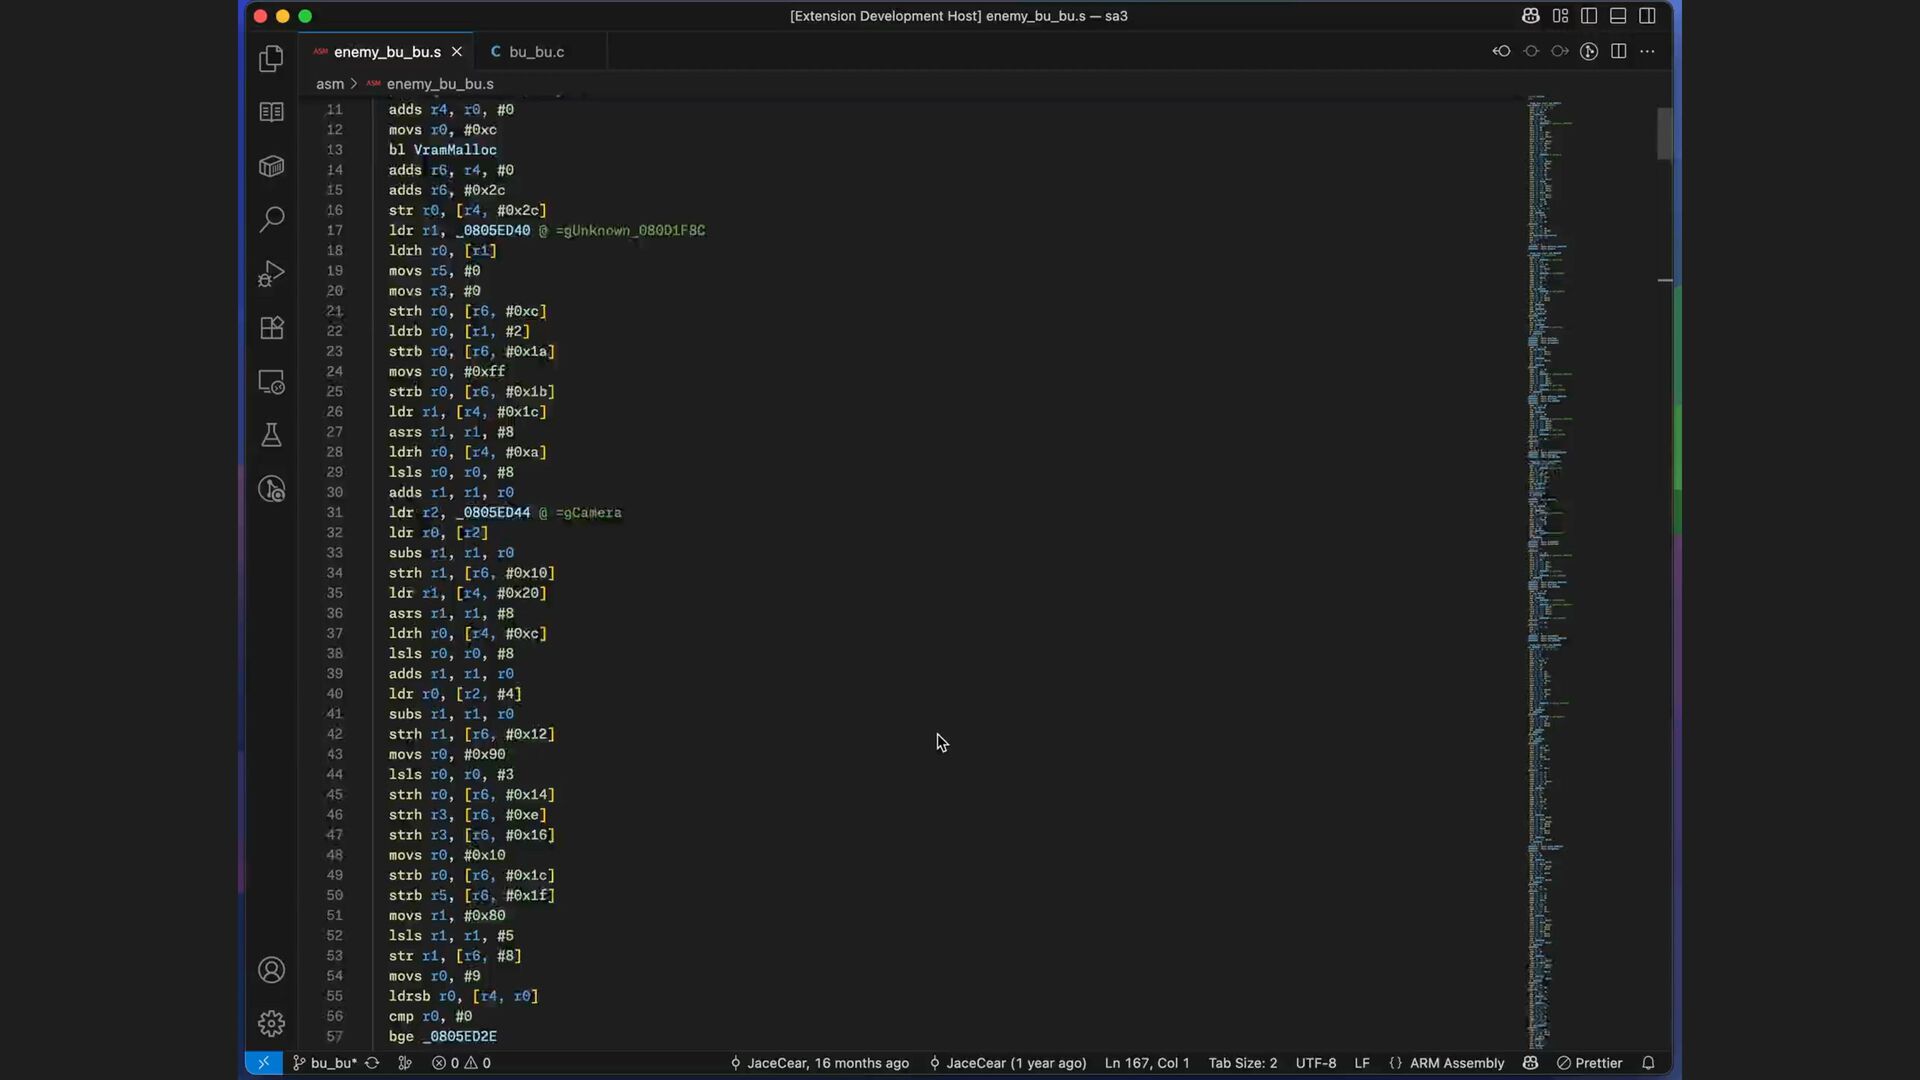Viewport: 1920px width, 1080px height.
Task: Open bu_bu* branch picker
Action: click(325, 1063)
